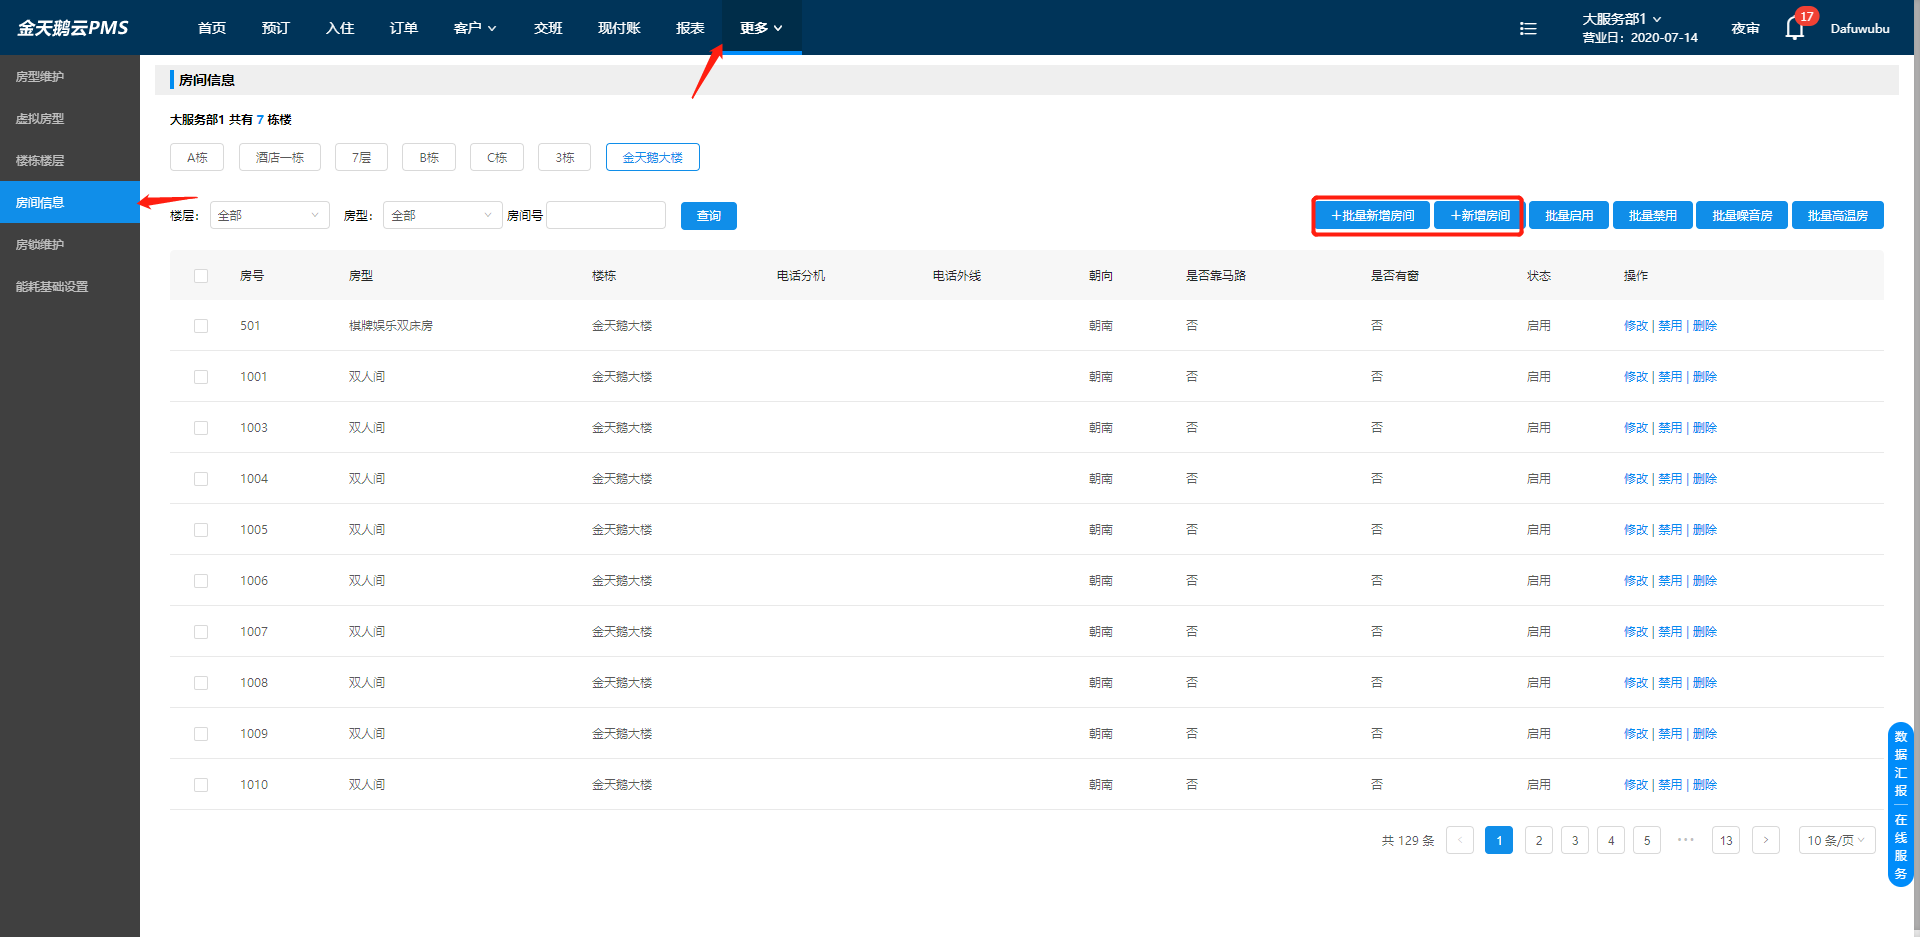
Task: Open the 现付账 menu
Action: pyautogui.click(x=619, y=28)
